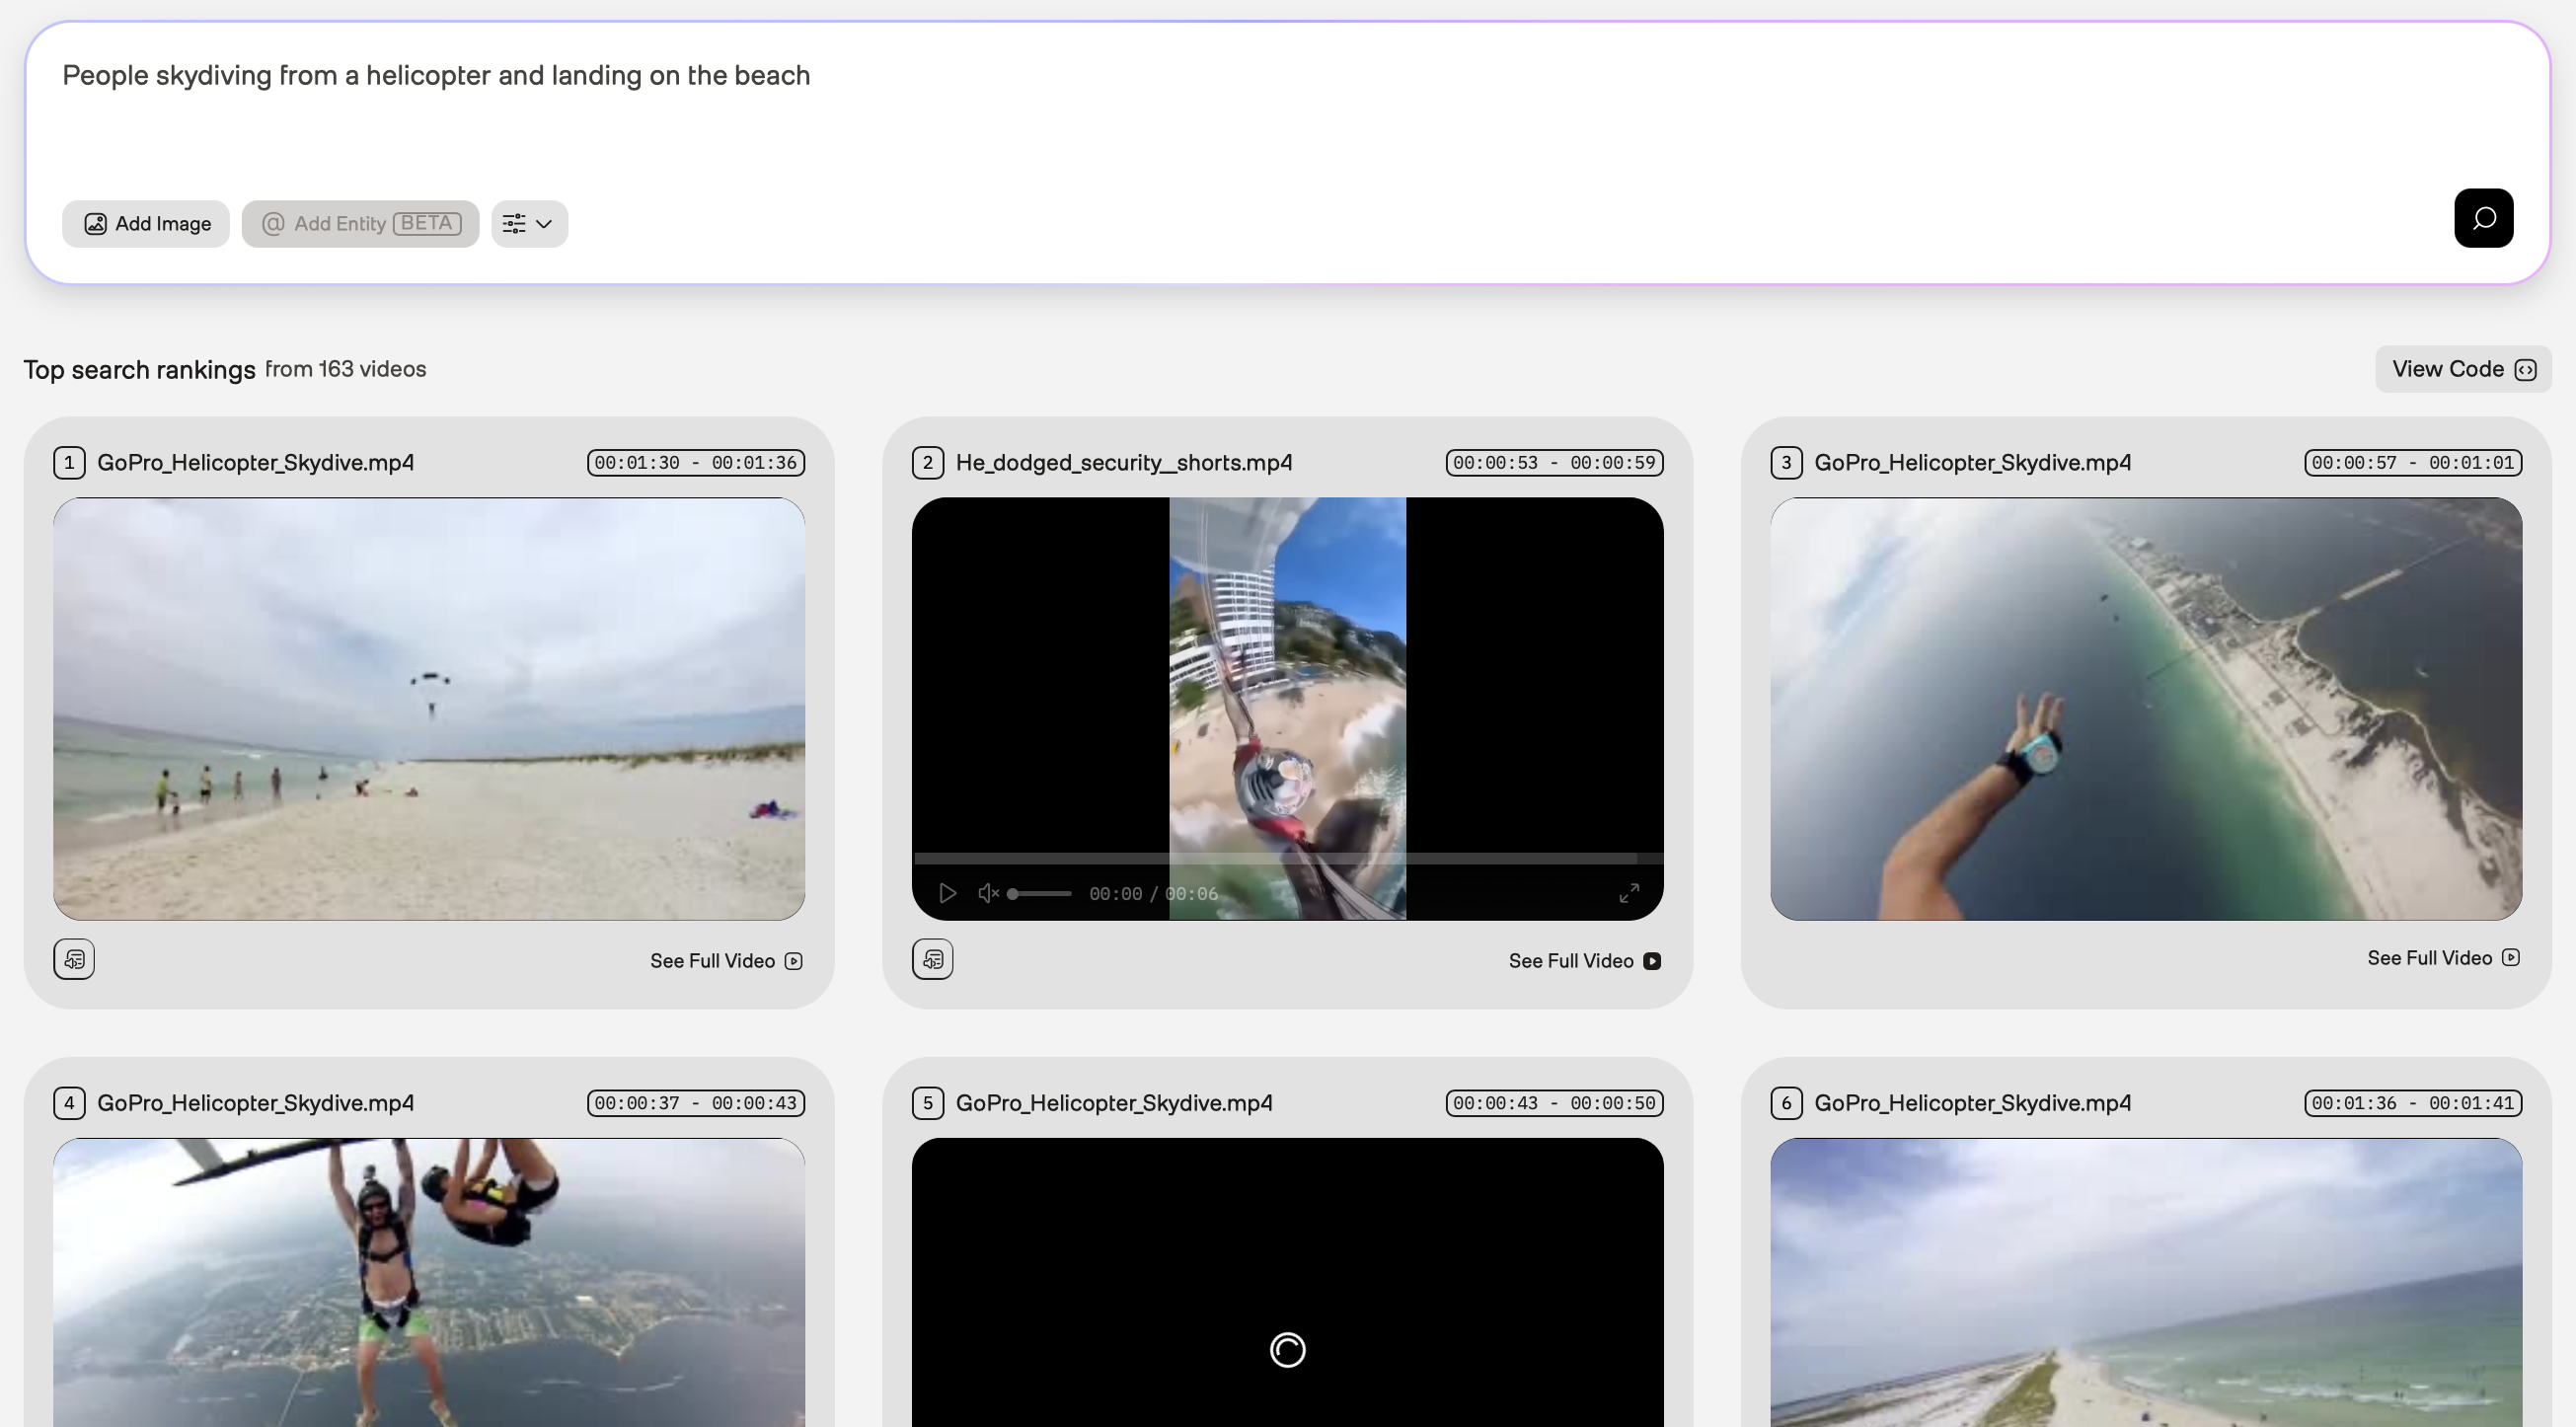Click timestamp 00:01:30 - 00:01:36 badge
Viewport: 2576px width, 1427px height.
coord(695,463)
